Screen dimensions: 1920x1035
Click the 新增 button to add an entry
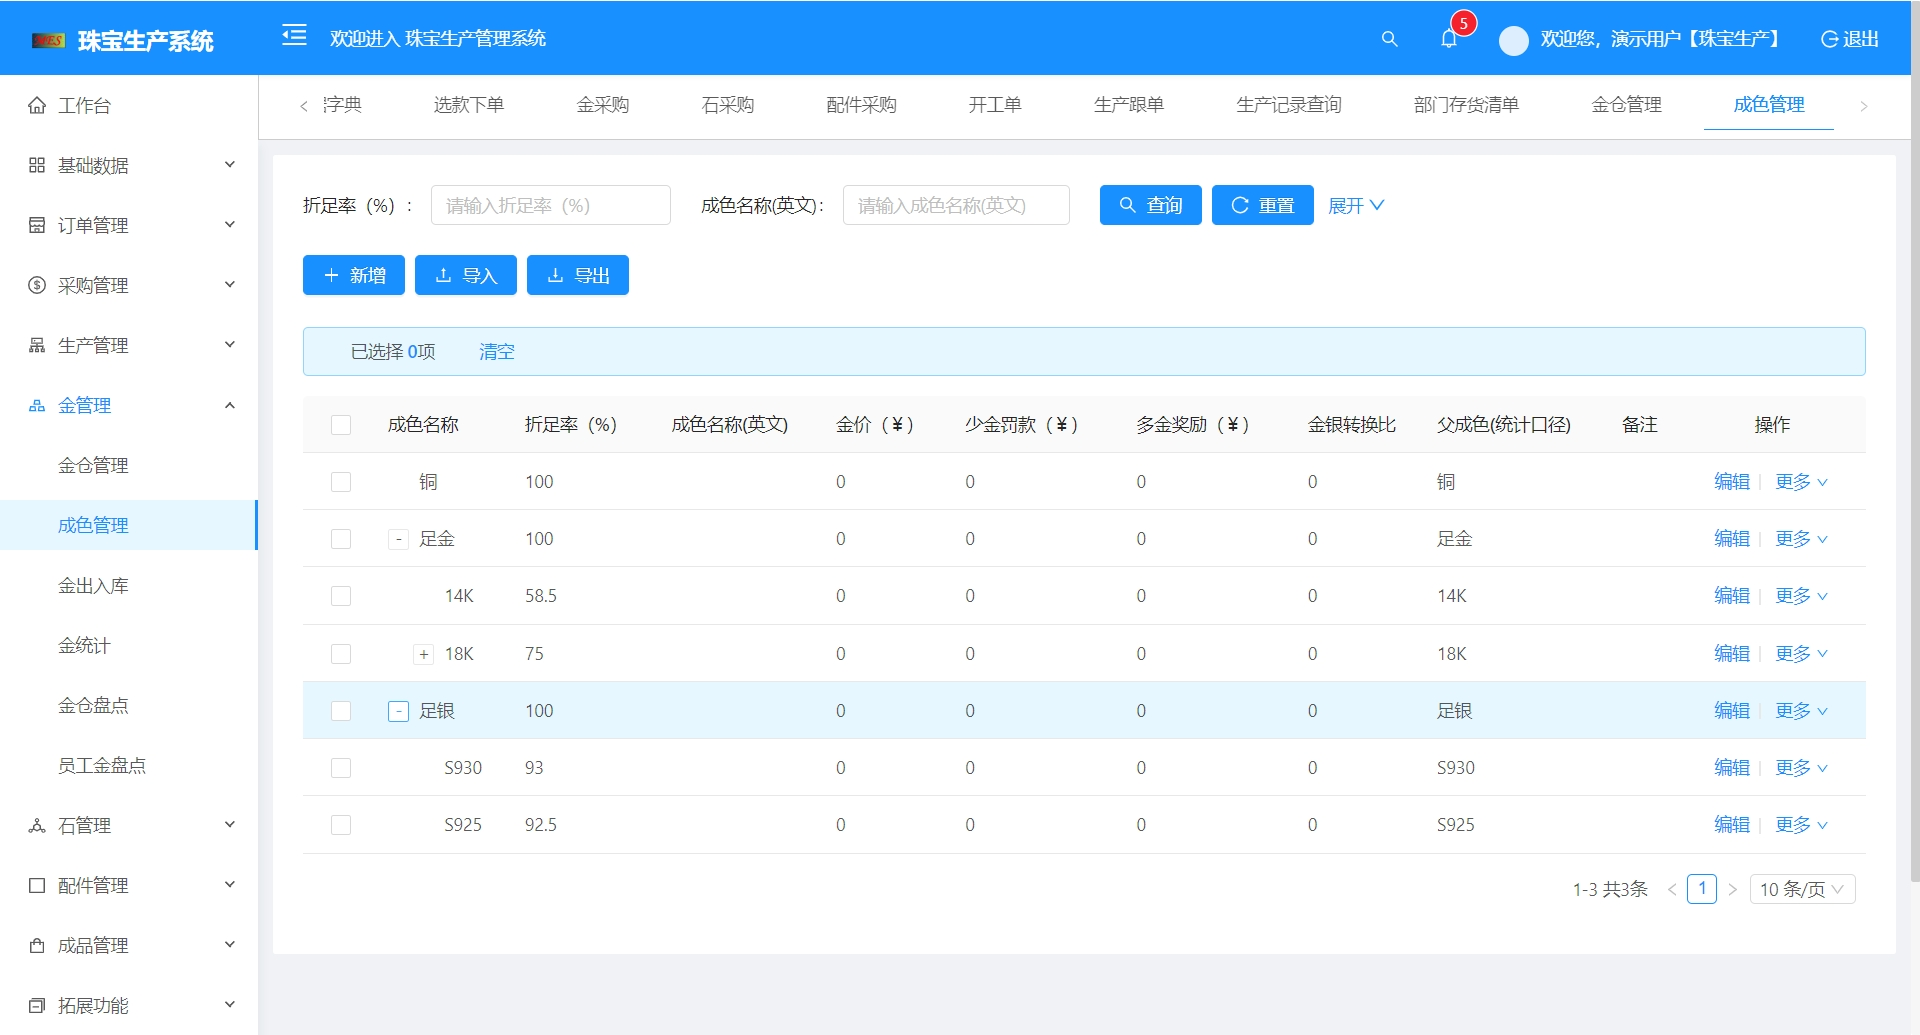point(353,274)
